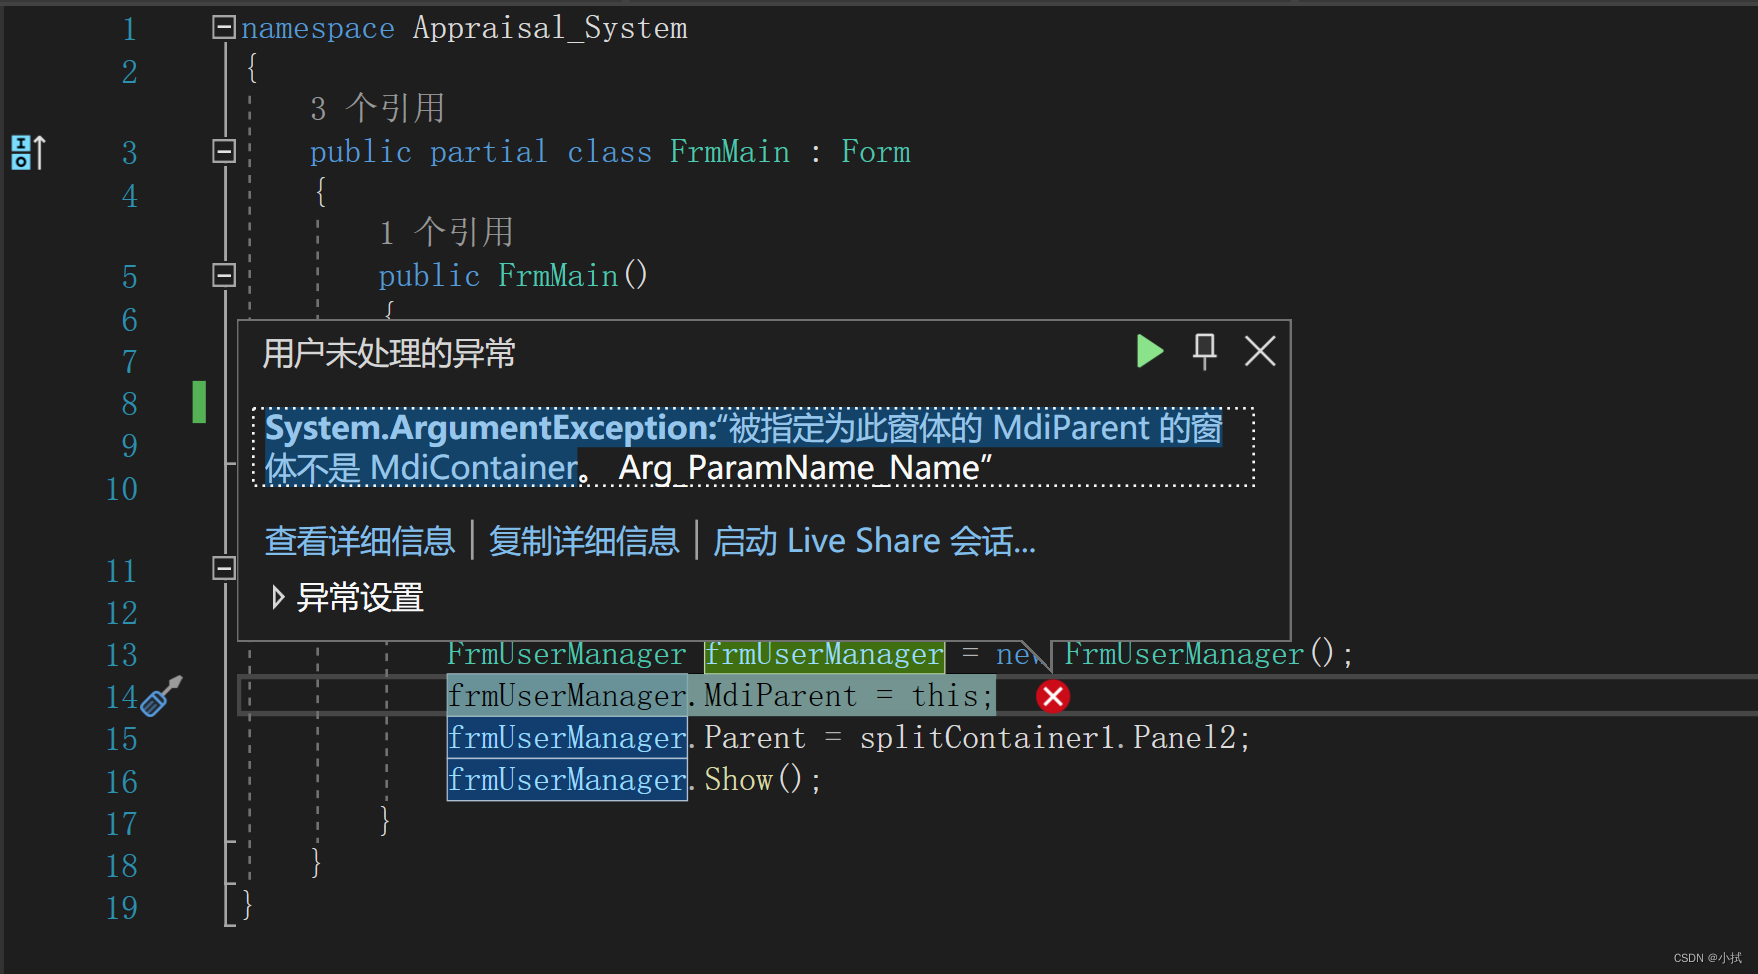Click the green change indicator next to line 8
The image size is (1758, 974).
click(199, 402)
